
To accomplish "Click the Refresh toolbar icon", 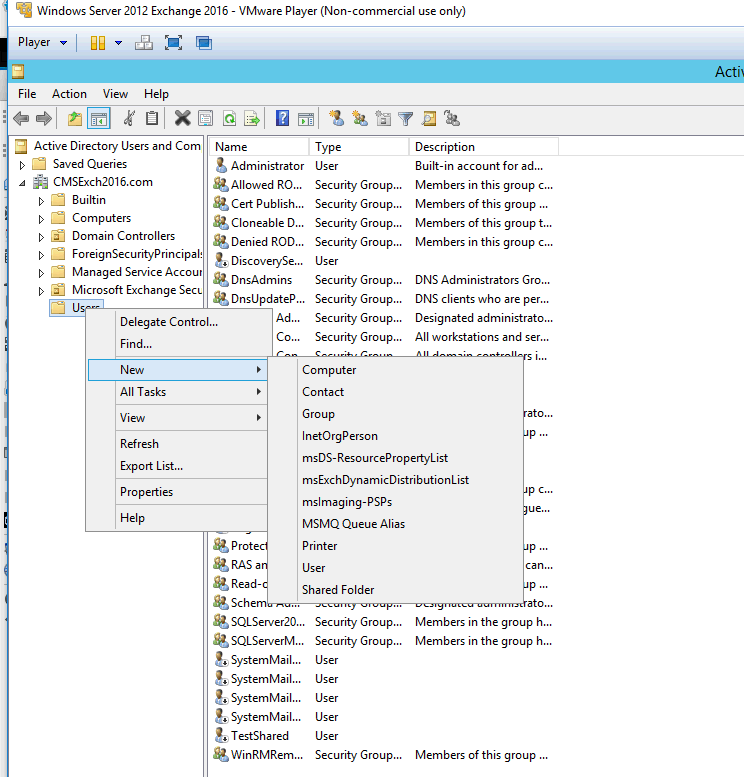I will point(229,119).
